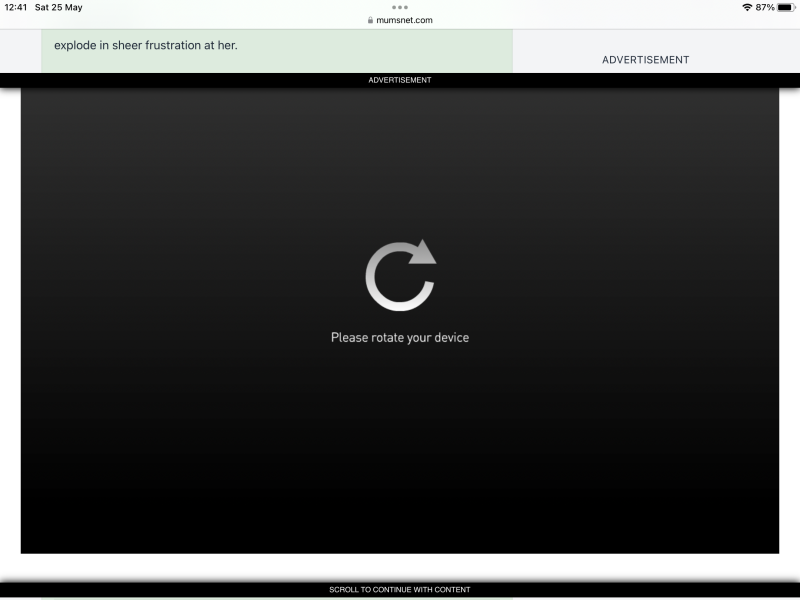
Task: Tap the mumsnet.com address text
Action: coord(404,20)
